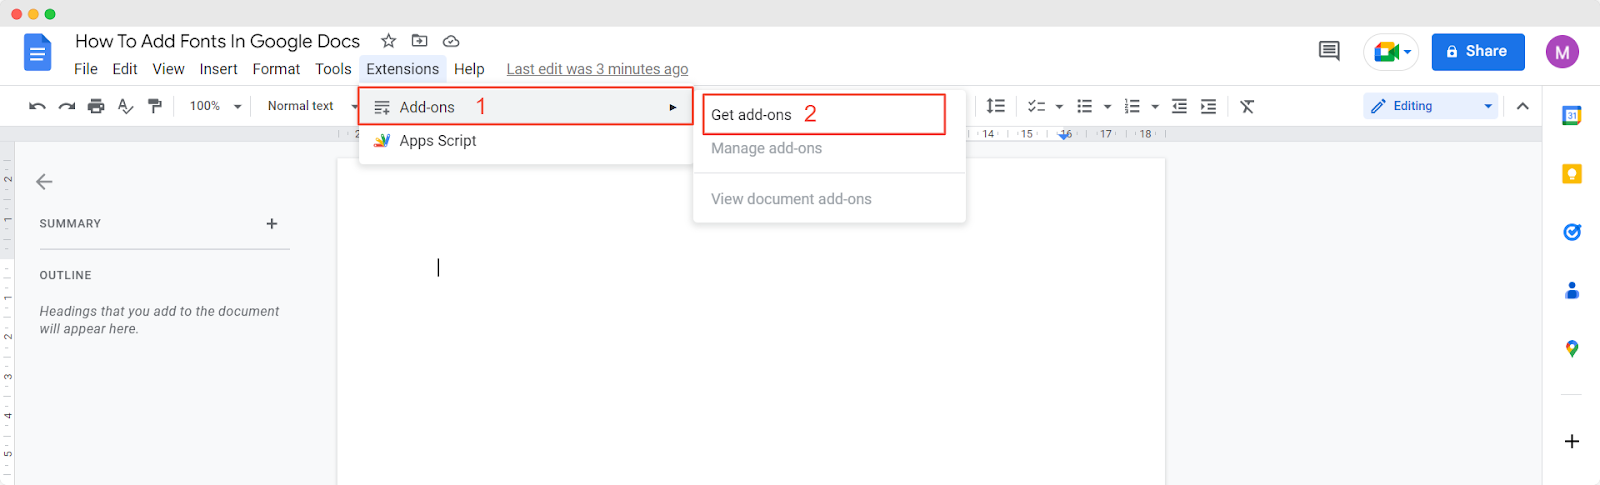Expand the checklist options arrow
This screenshot has width=1600, height=485.
[x=1059, y=107]
